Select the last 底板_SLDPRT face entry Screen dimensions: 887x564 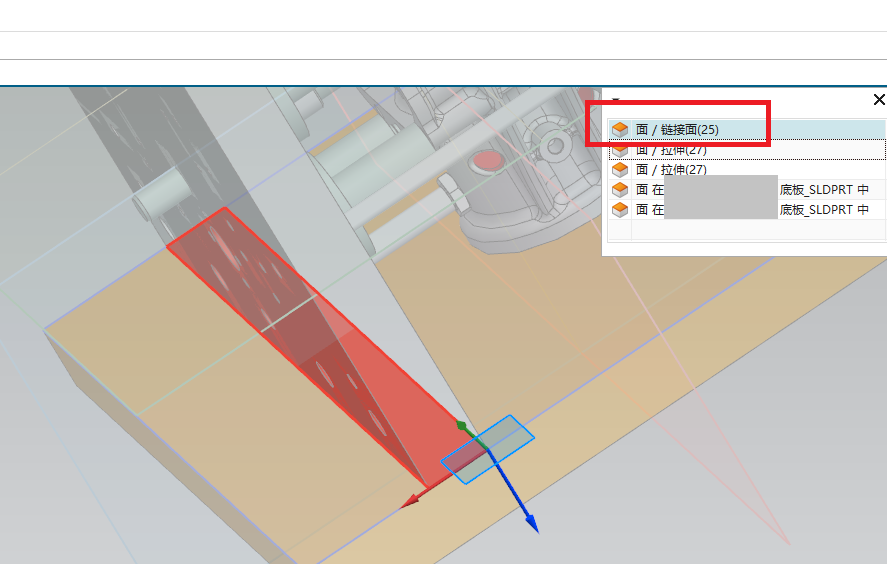click(x=750, y=210)
